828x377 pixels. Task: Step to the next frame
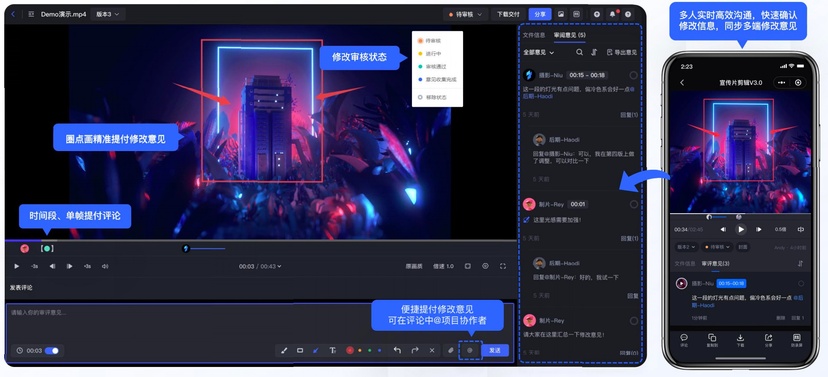(x=69, y=267)
